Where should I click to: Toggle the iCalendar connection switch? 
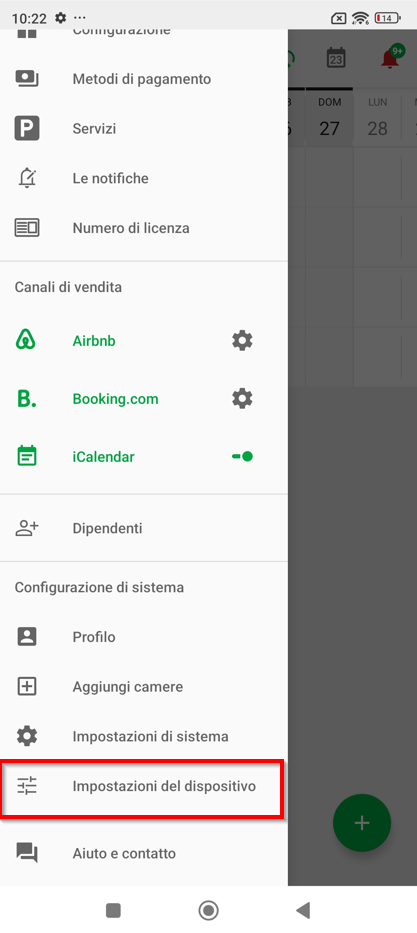243,456
